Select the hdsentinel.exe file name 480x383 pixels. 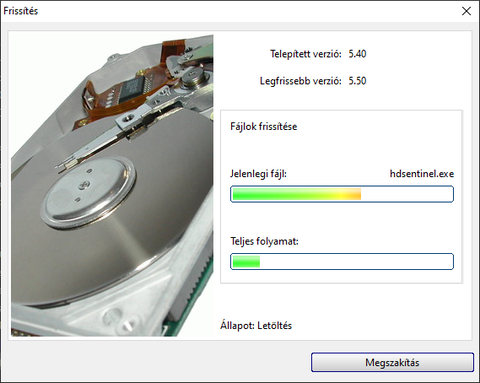[422, 174]
